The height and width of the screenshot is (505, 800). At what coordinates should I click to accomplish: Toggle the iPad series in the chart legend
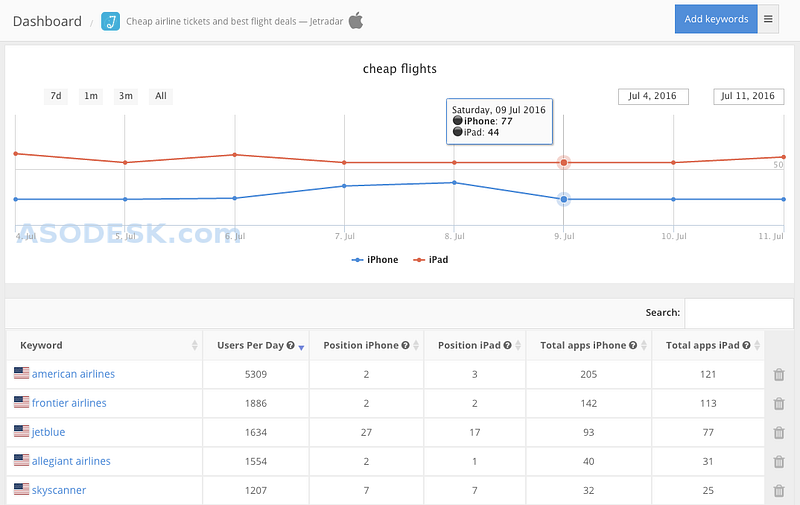431,260
